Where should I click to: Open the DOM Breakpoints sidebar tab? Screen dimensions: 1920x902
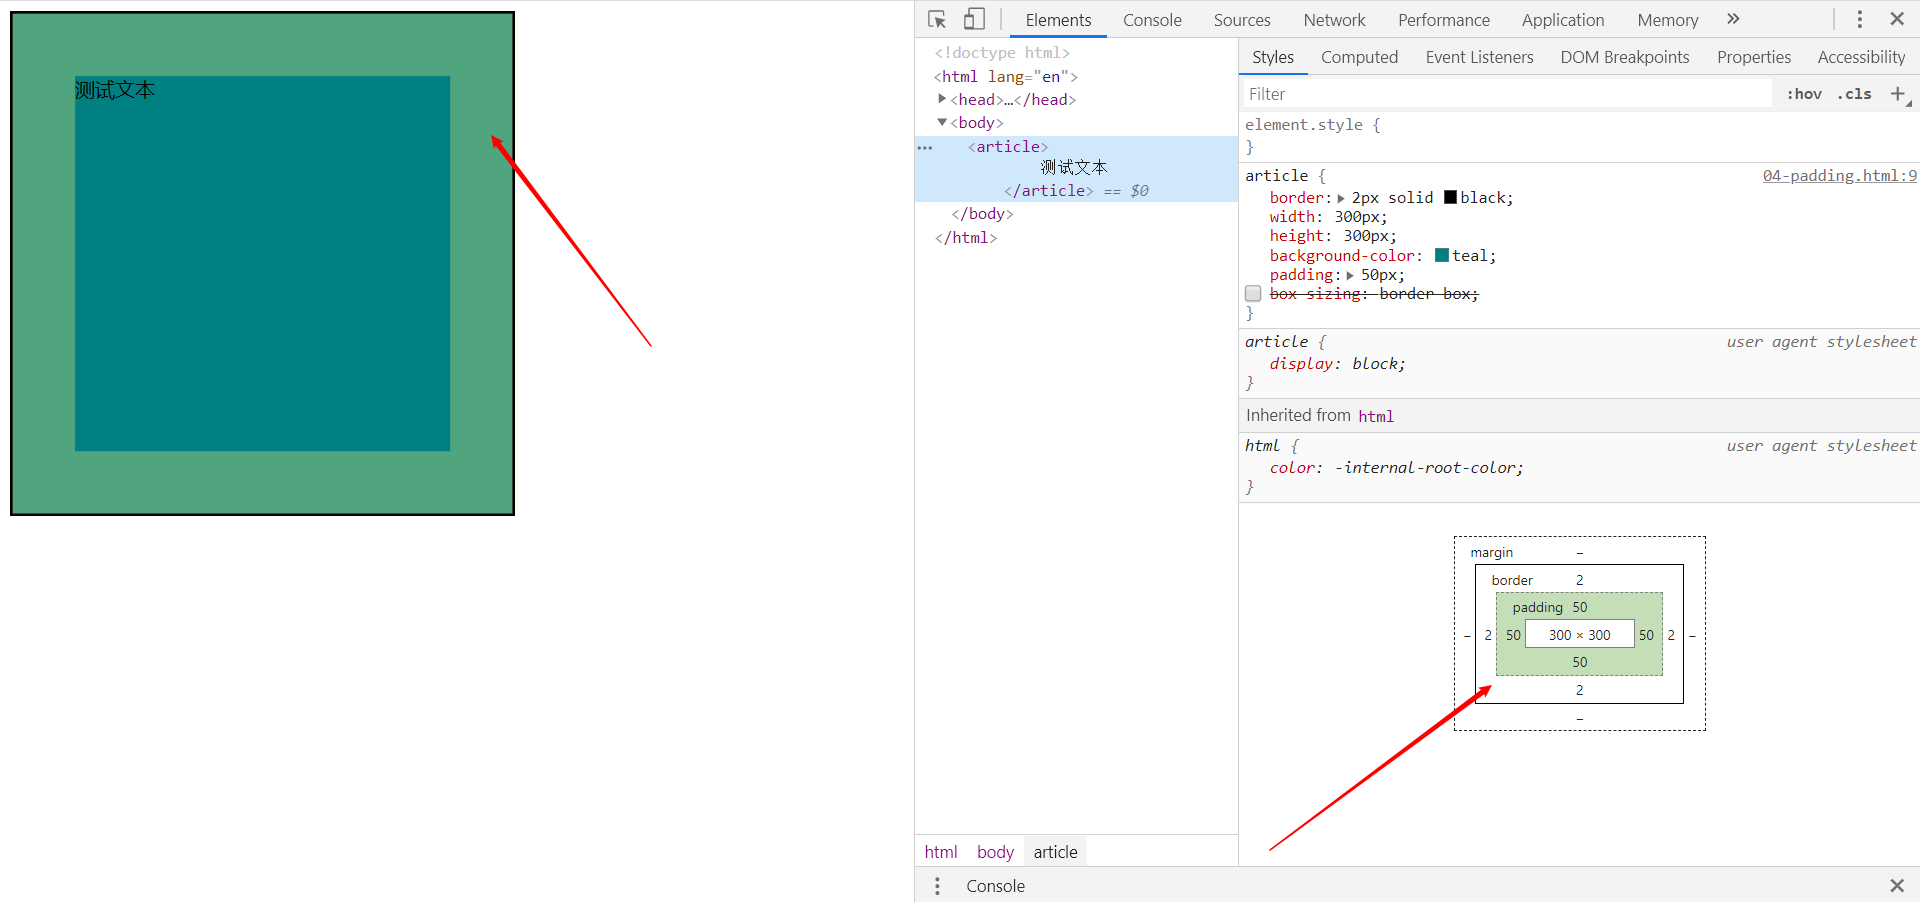1625,57
